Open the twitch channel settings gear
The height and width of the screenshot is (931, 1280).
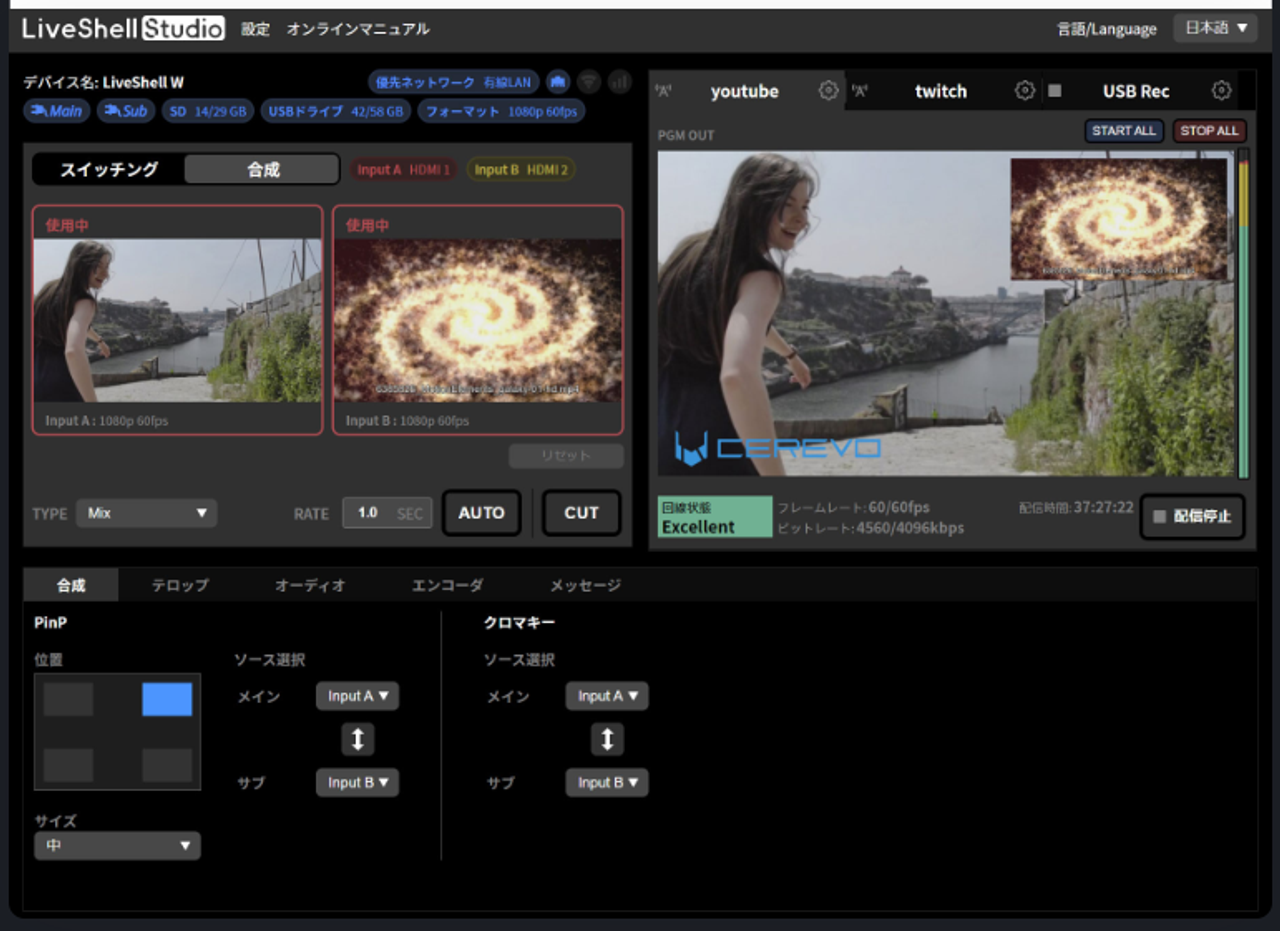point(1024,91)
